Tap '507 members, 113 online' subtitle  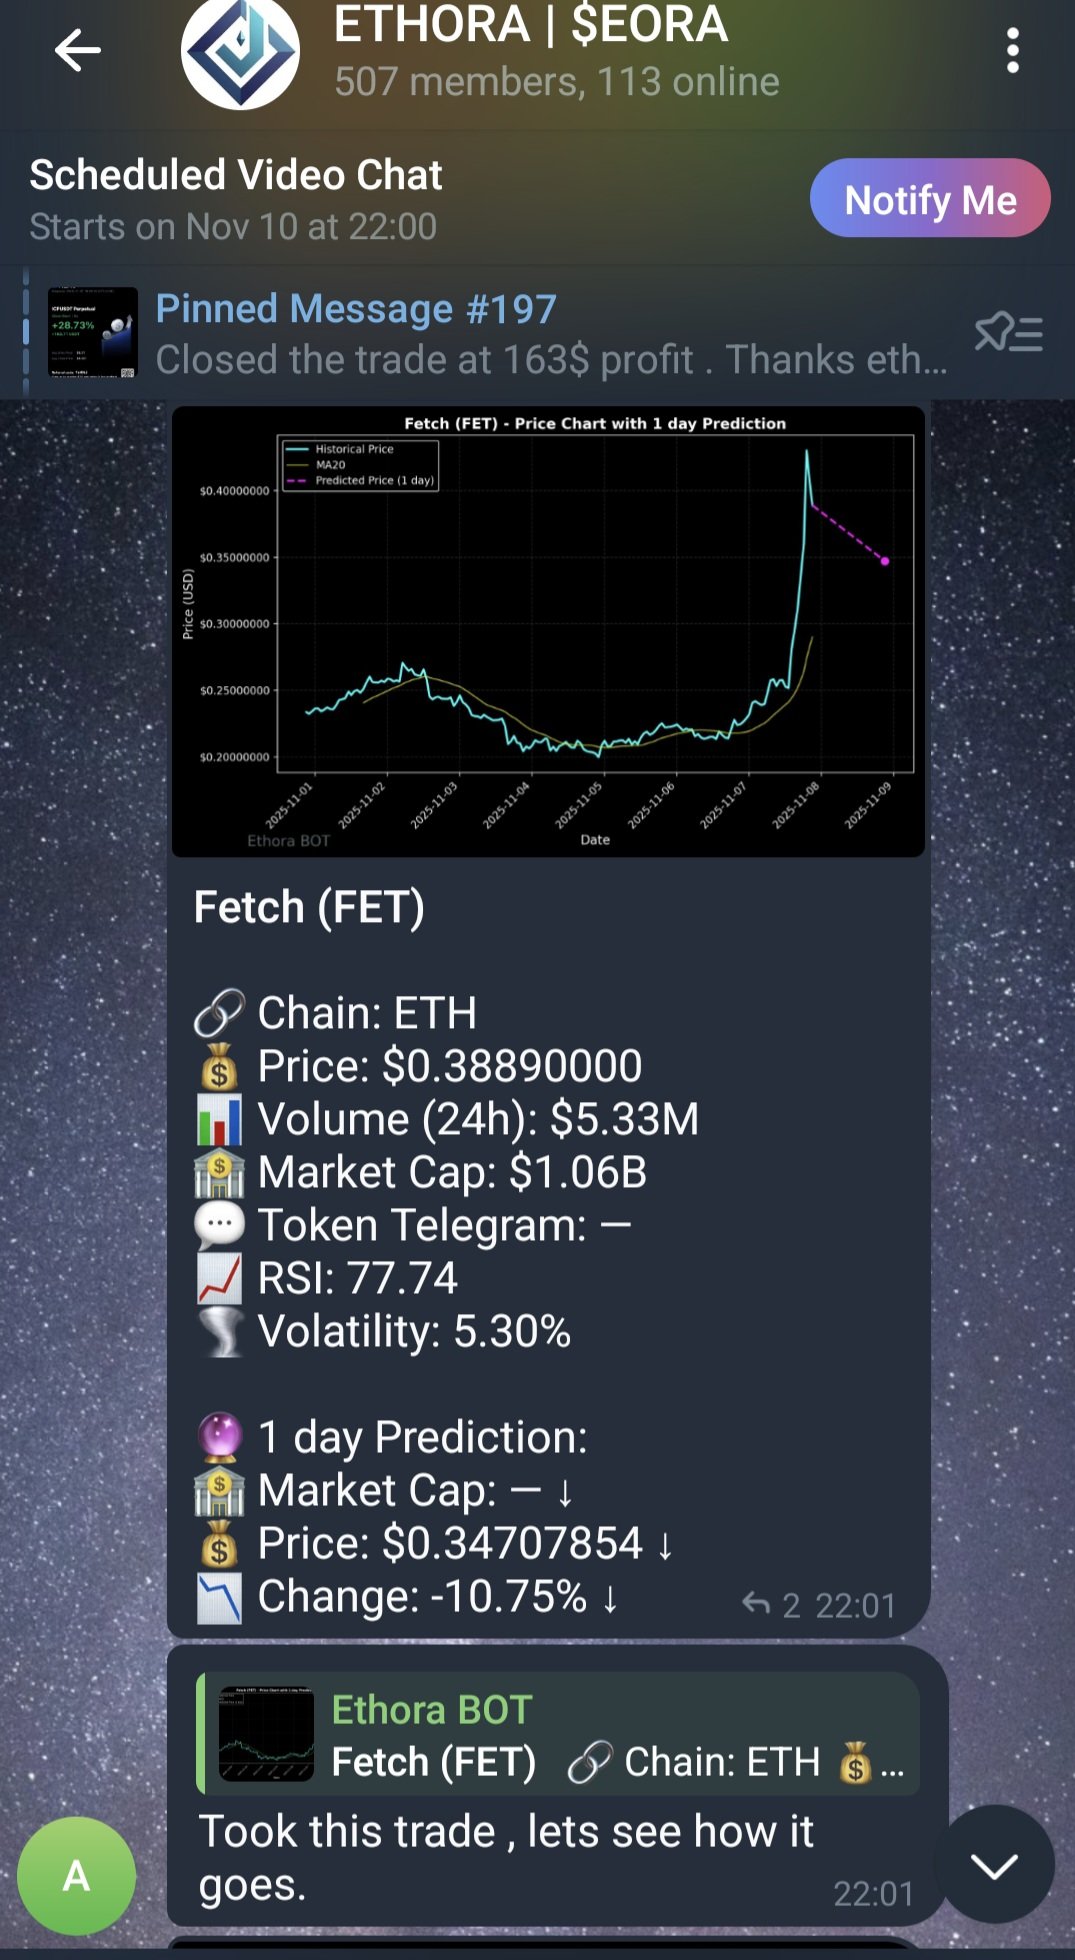[x=556, y=82]
